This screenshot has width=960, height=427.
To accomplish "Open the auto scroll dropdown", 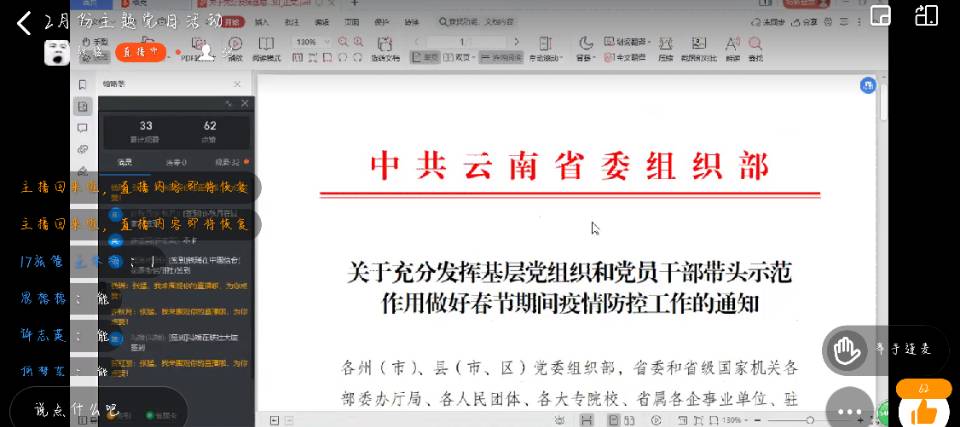I will click(x=544, y=48).
